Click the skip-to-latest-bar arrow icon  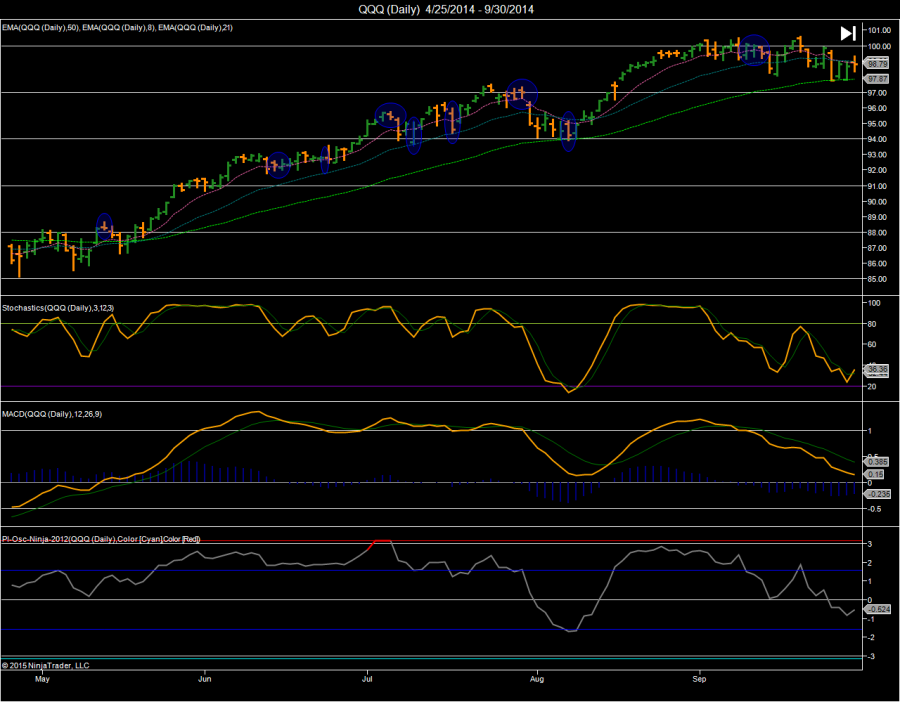point(848,33)
